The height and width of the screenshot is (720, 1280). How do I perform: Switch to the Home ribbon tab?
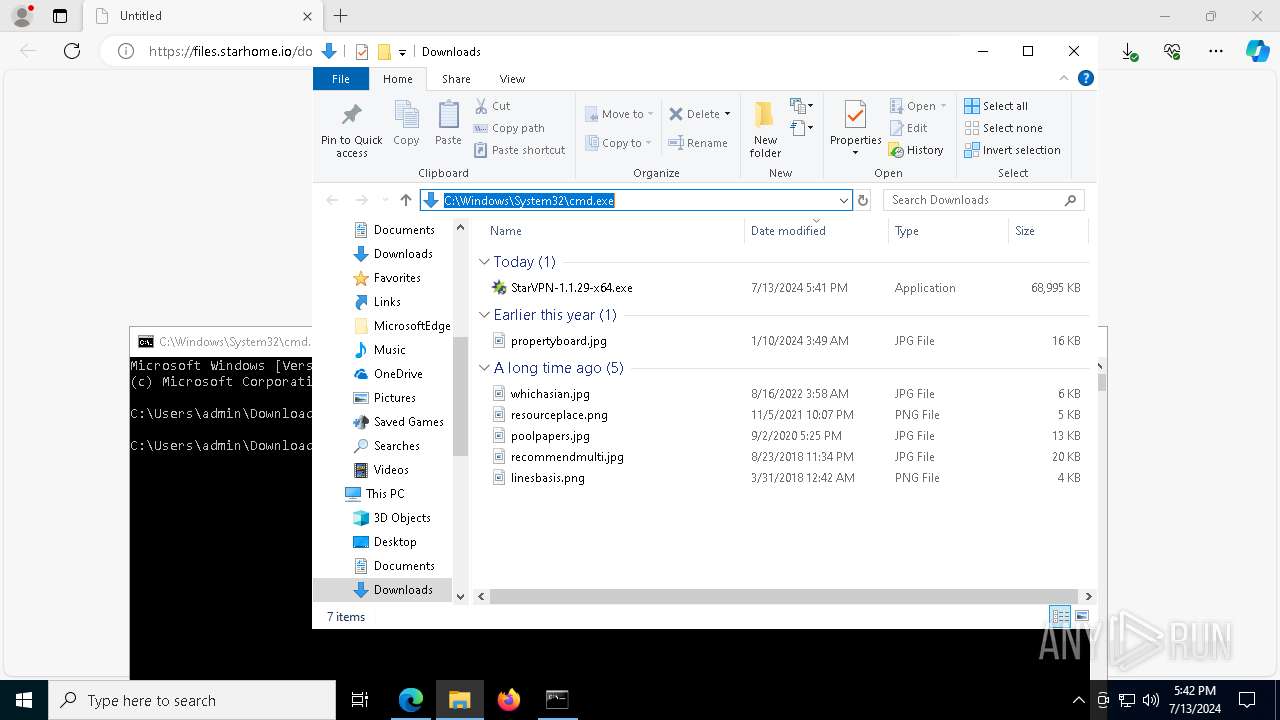[397, 79]
